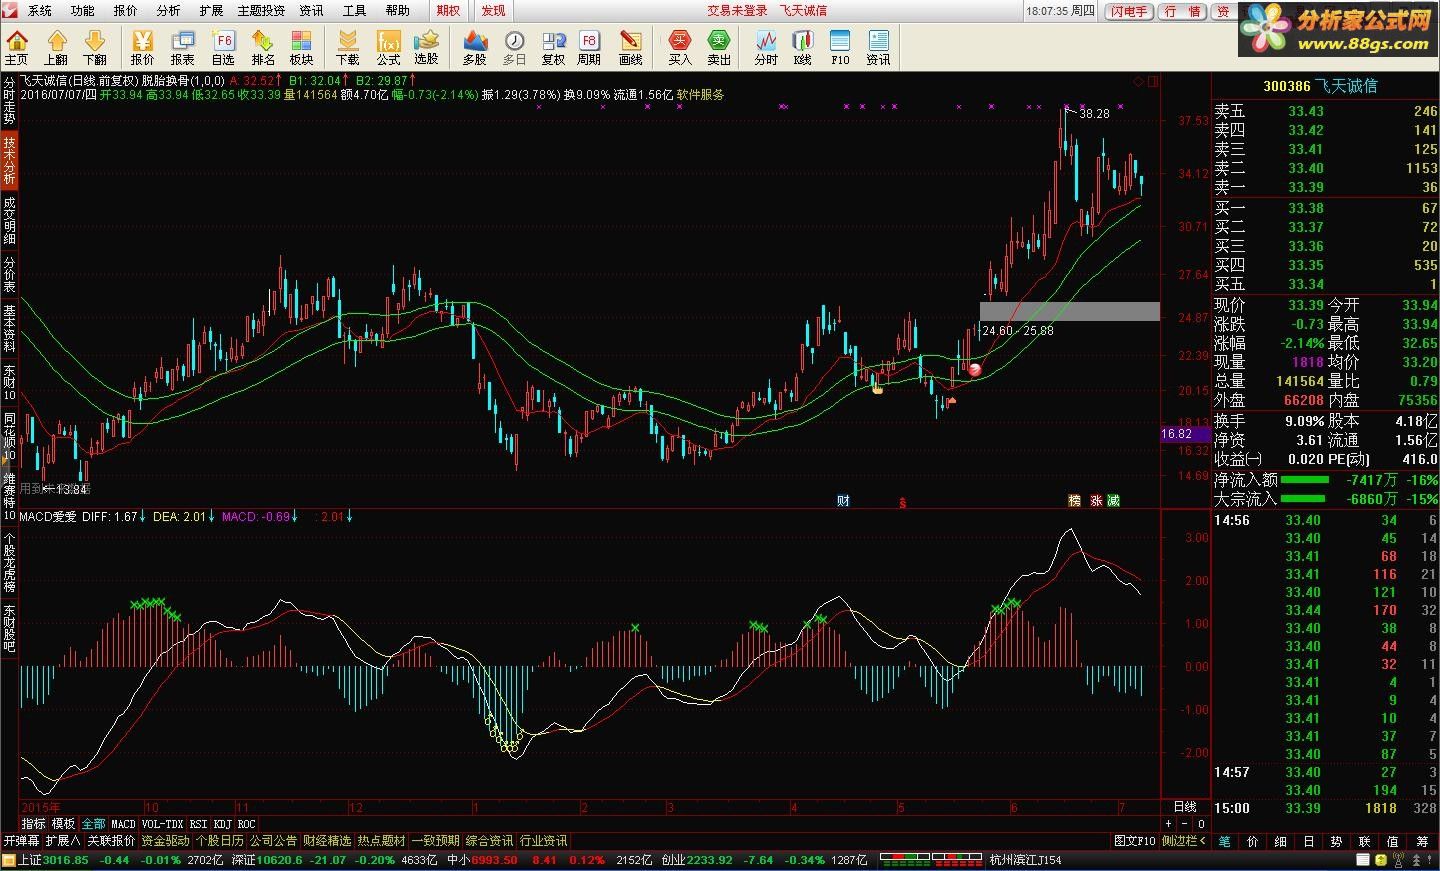
Task: Click 复权 price adjustment icon
Action: (553, 47)
